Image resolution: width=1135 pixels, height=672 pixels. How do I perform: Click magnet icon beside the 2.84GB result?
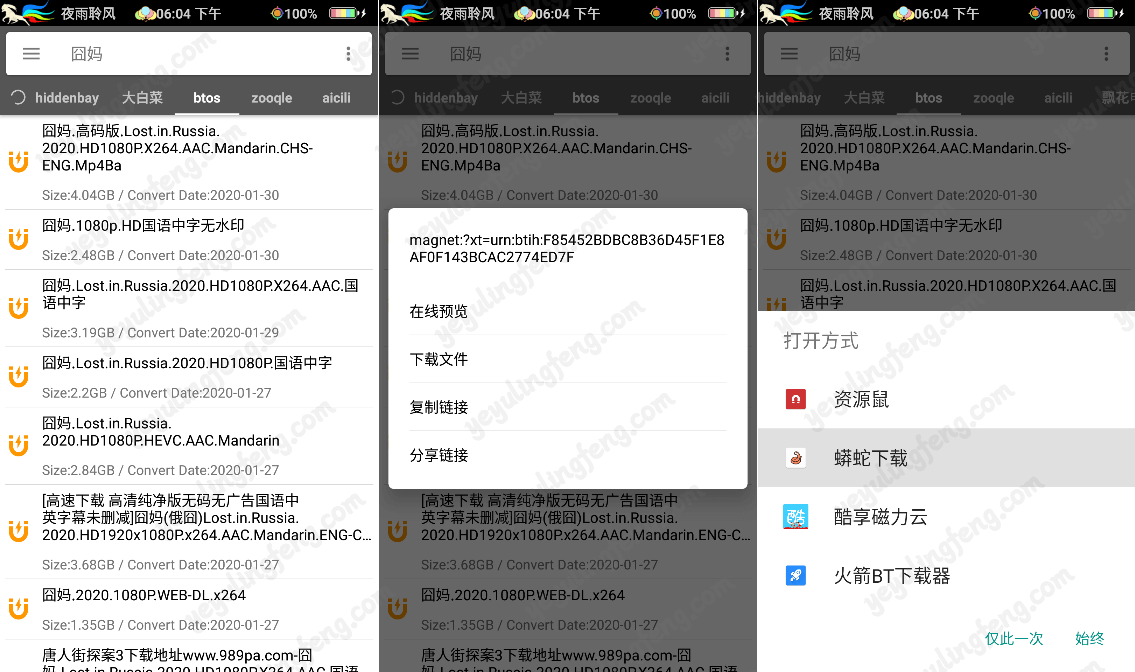coord(18,445)
